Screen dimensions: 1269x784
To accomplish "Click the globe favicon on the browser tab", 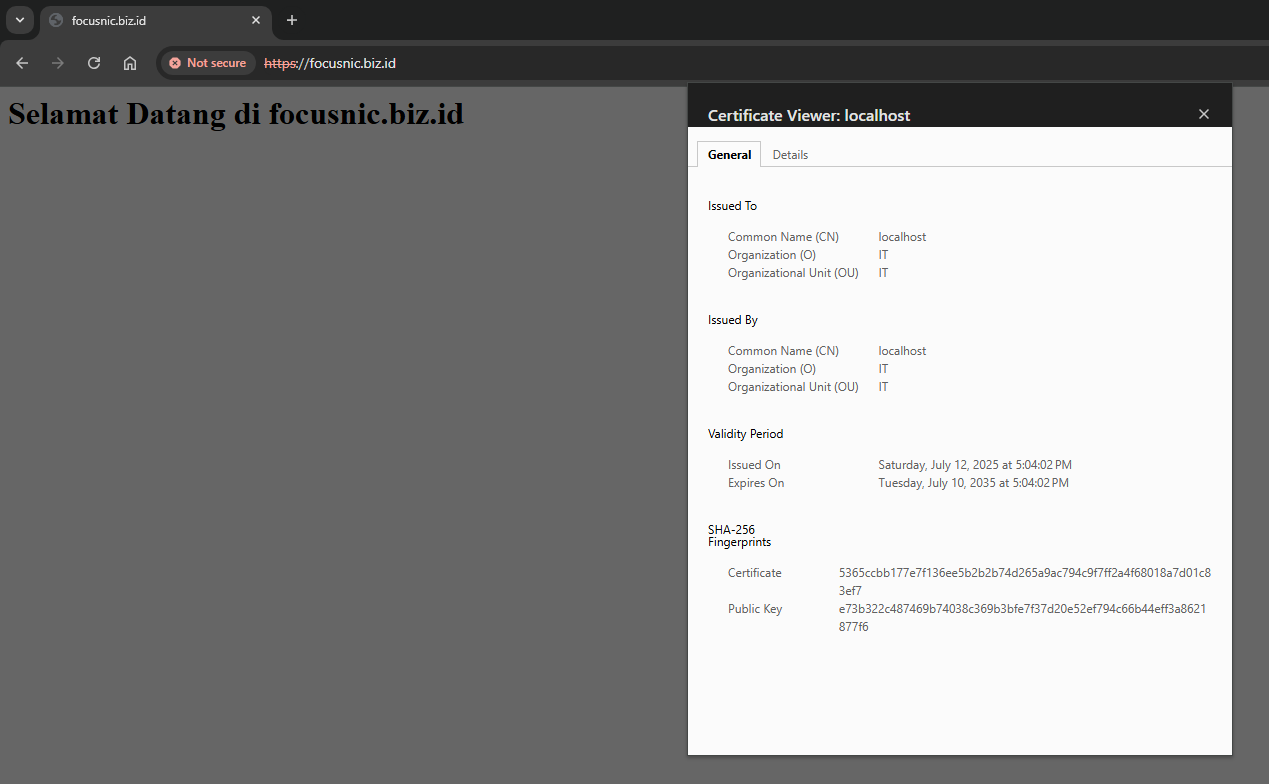I will tap(56, 20).
